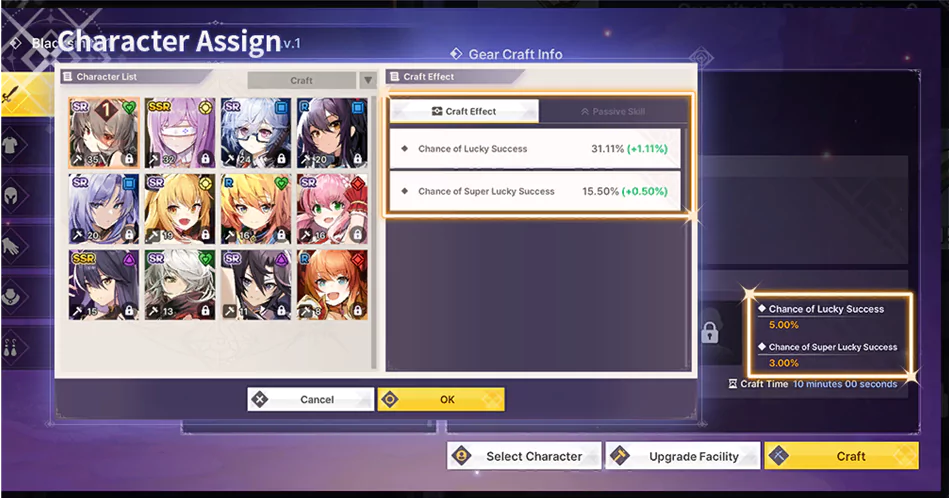Click the Select Character button
The image size is (949, 498).
point(525,456)
